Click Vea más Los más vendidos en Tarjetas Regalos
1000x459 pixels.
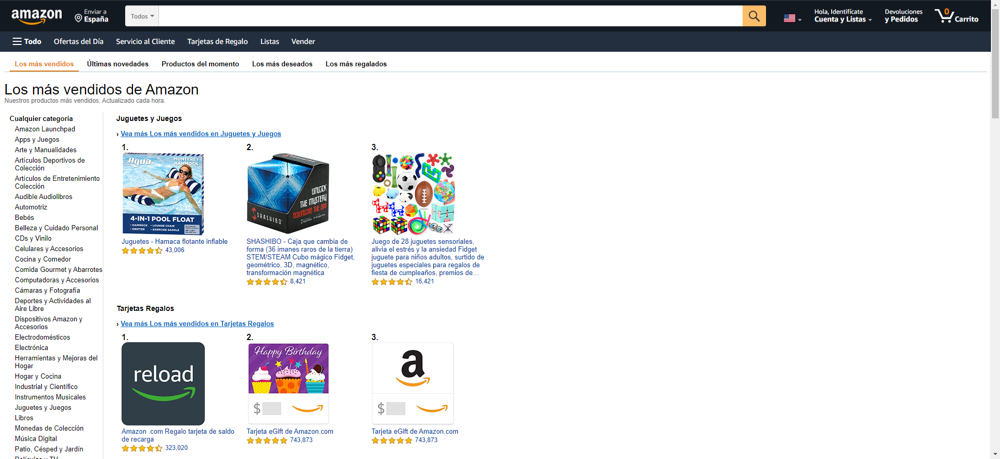coord(197,324)
